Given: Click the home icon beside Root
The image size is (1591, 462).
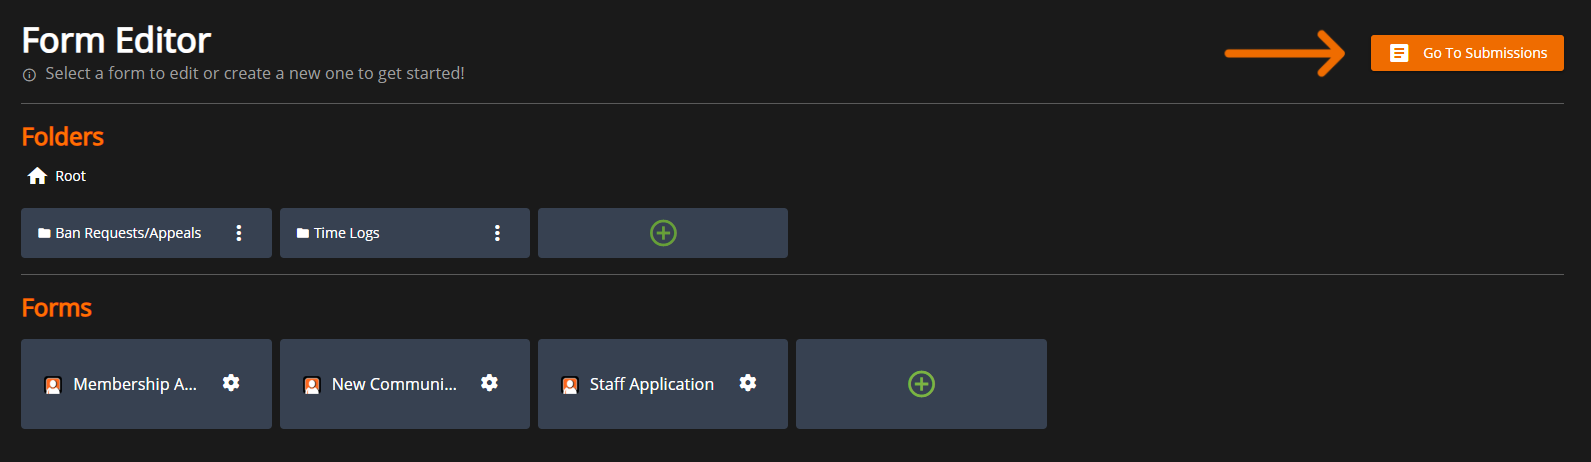Looking at the screenshot, I should 38,176.
